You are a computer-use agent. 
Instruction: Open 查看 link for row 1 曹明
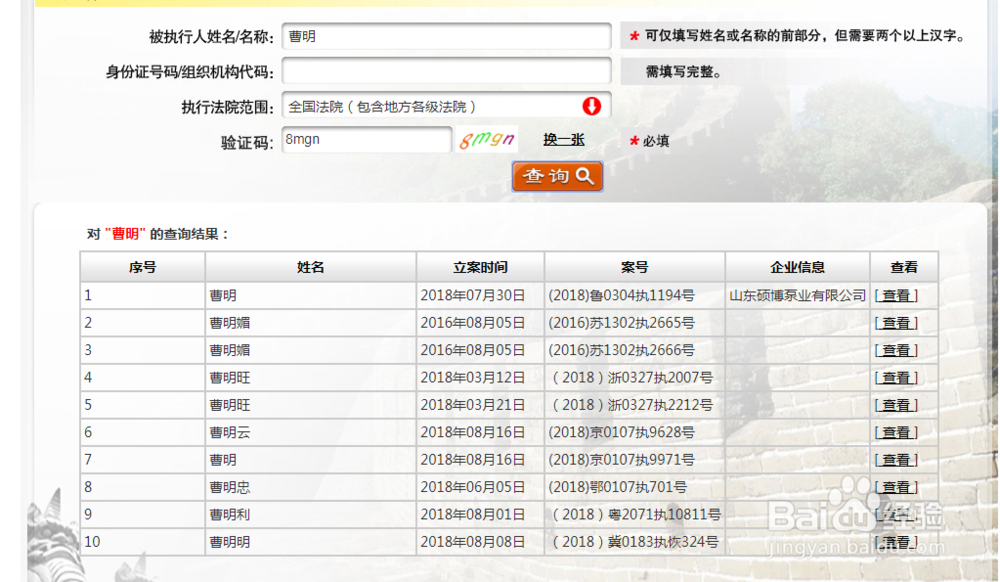point(896,296)
